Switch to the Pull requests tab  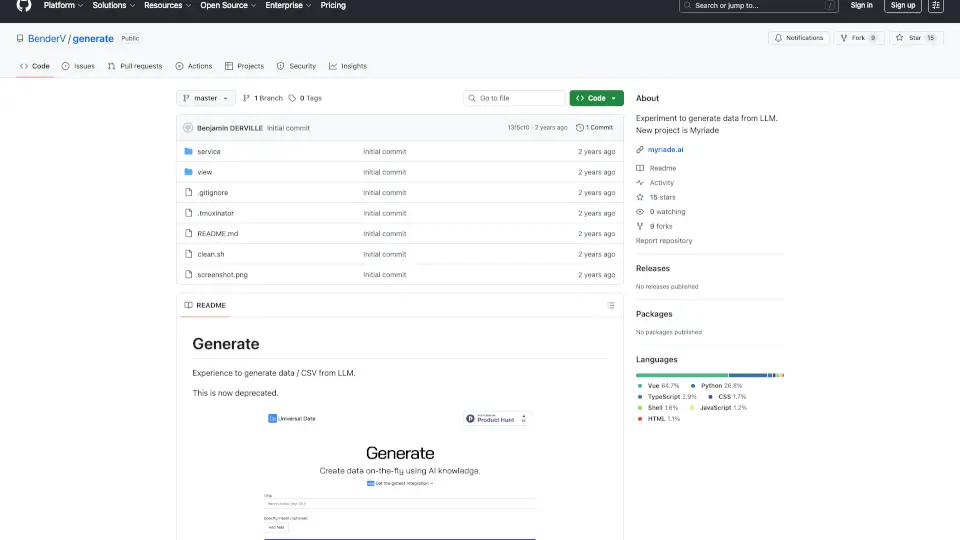pos(135,66)
